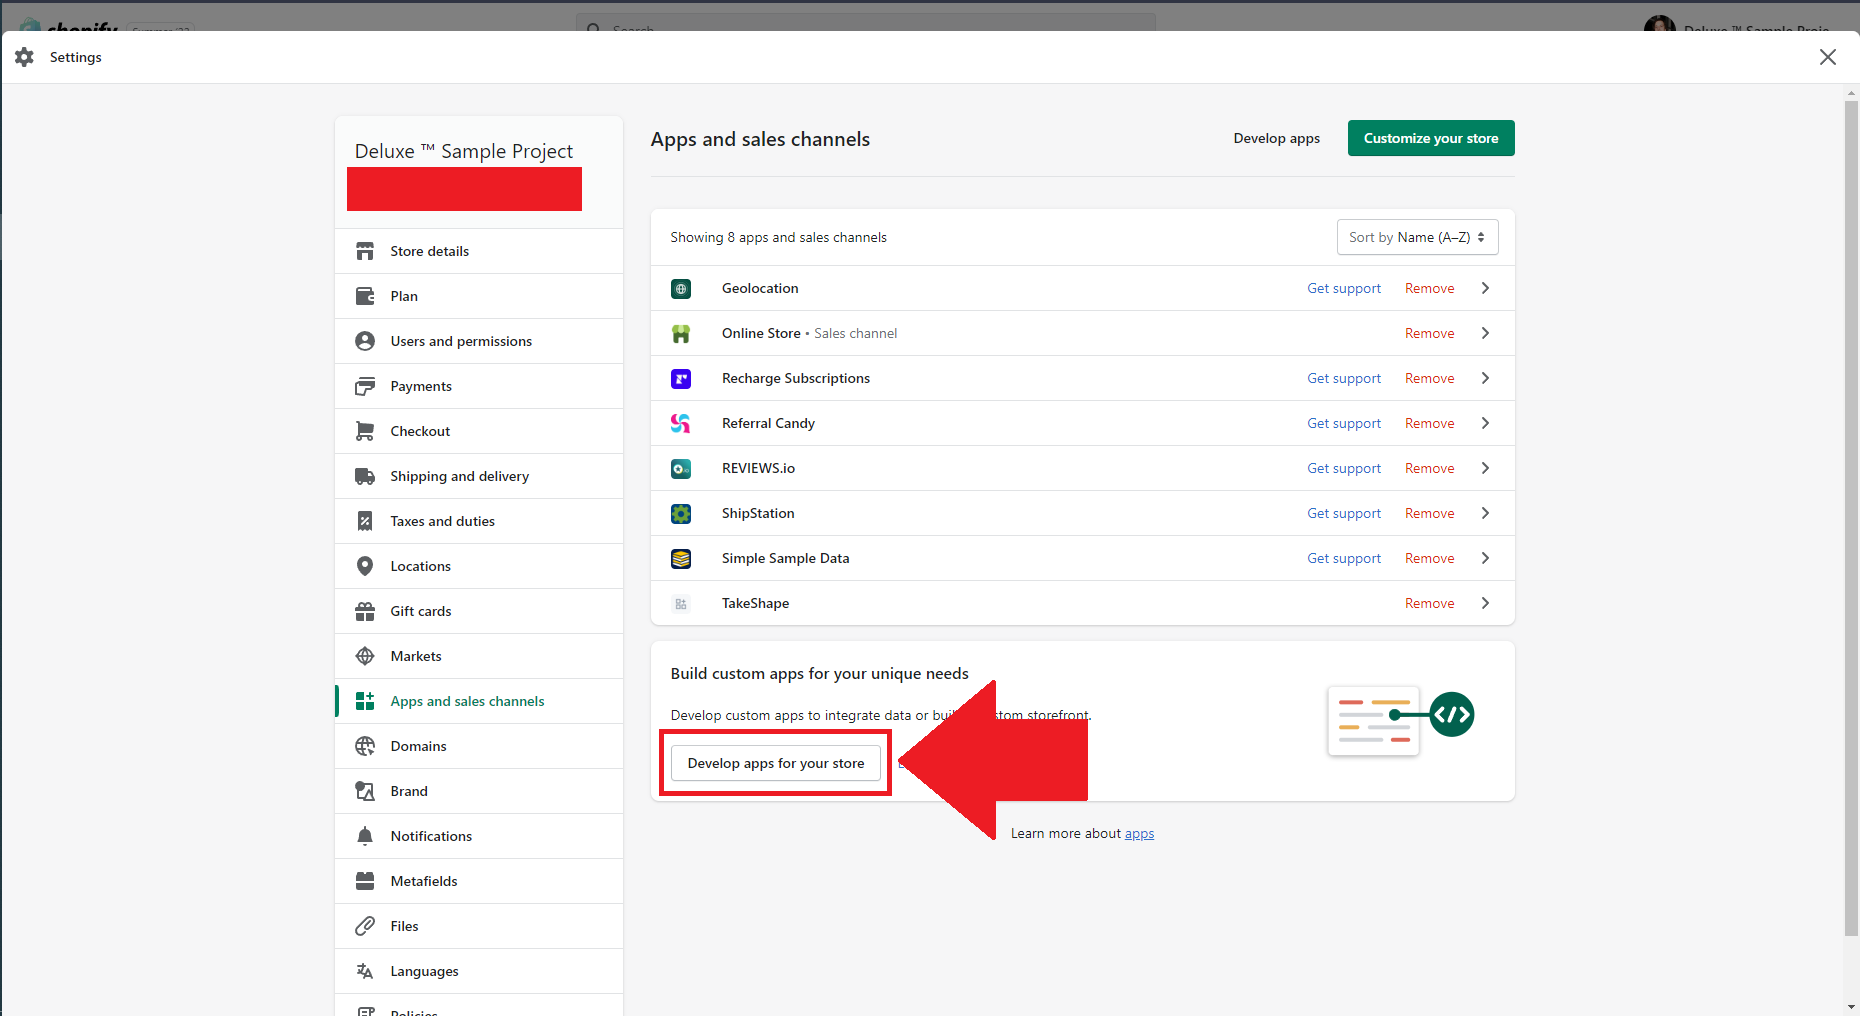Get support for Recharge Subscriptions
This screenshot has width=1860, height=1016.
point(1344,378)
